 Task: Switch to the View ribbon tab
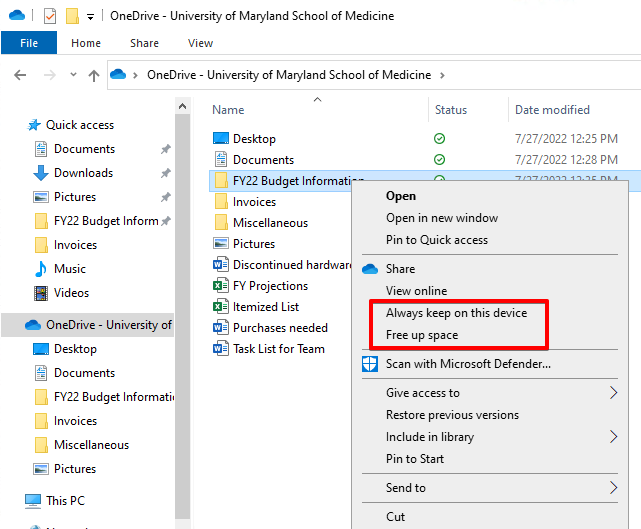pyautogui.click(x=200, y=43)
